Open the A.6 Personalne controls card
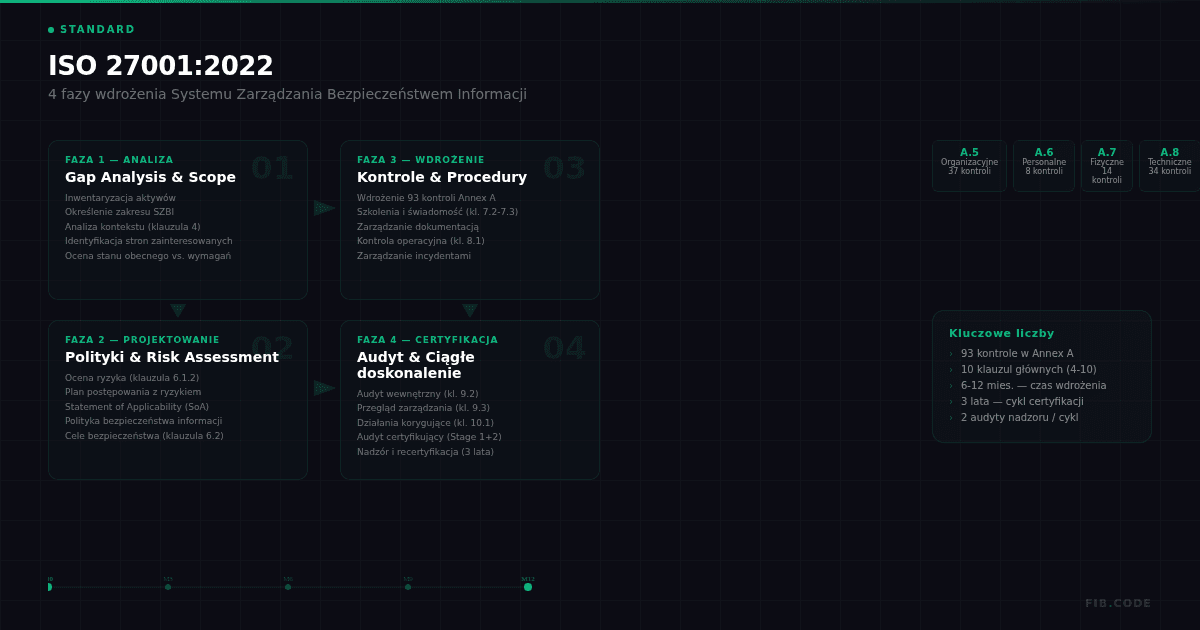The height and width of the screenshot is (630, 1200). pos(1044,166)
